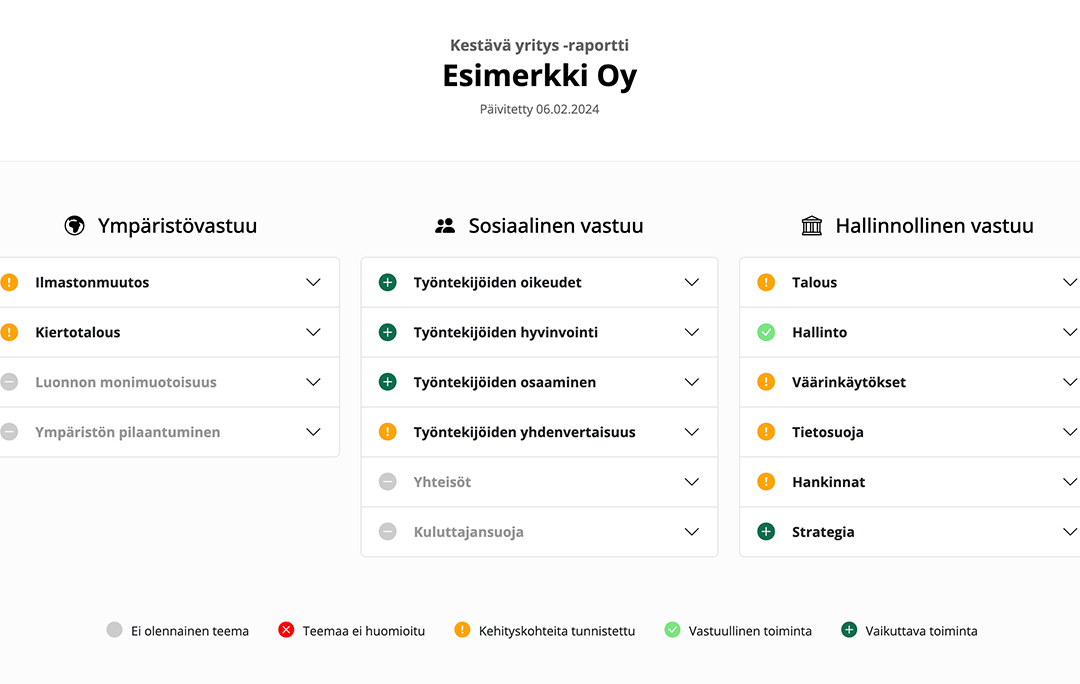Open the Väärinkäytökset row
This screenshot has height=684, width=1080.
tap(910, 382)
